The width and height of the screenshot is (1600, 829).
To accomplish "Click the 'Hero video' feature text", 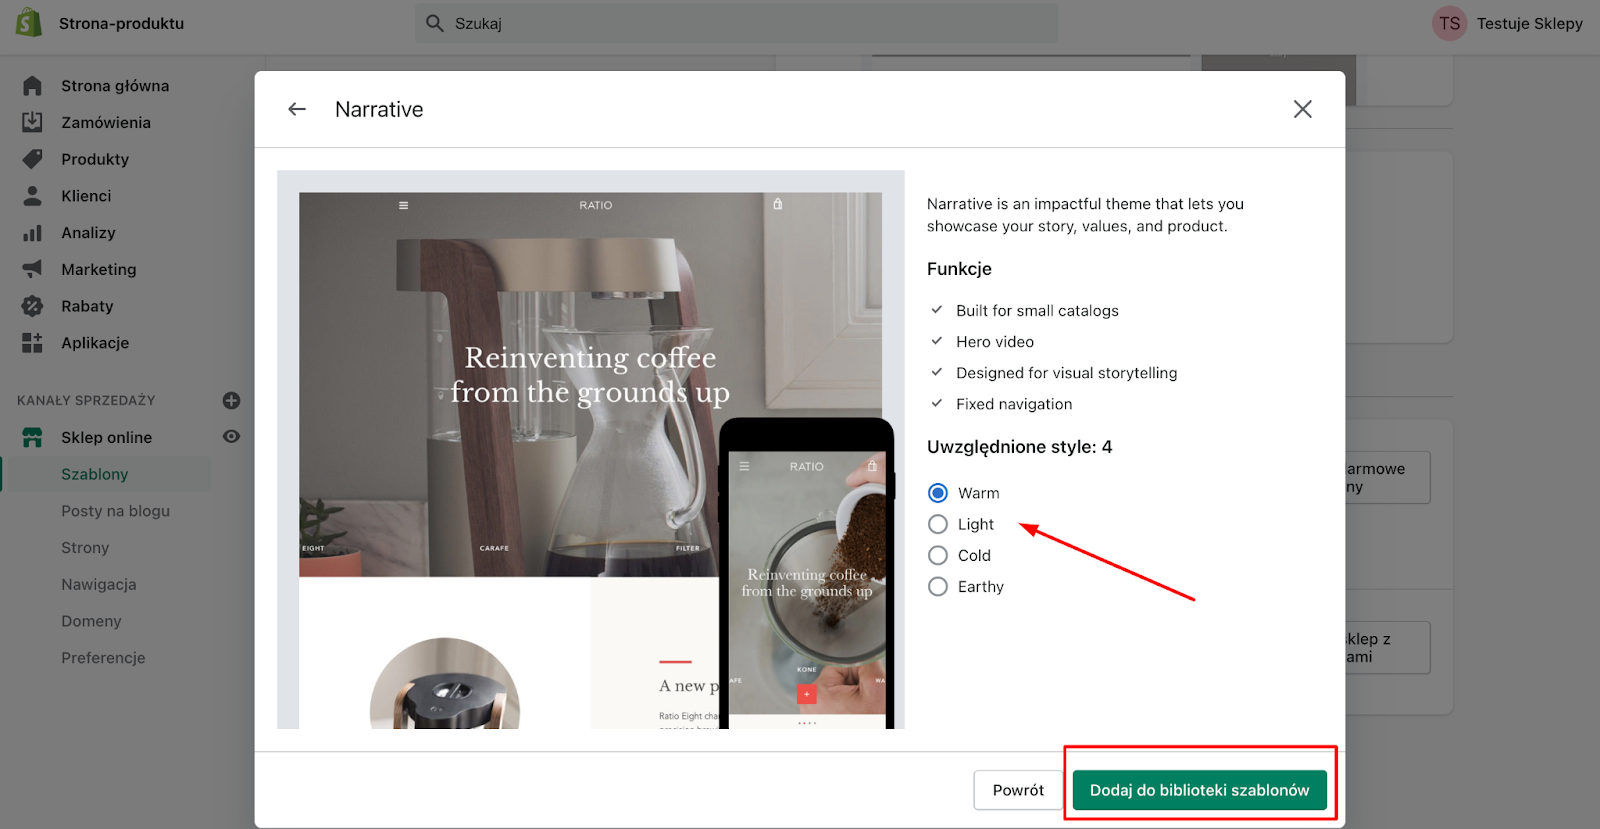I will 995,342.
